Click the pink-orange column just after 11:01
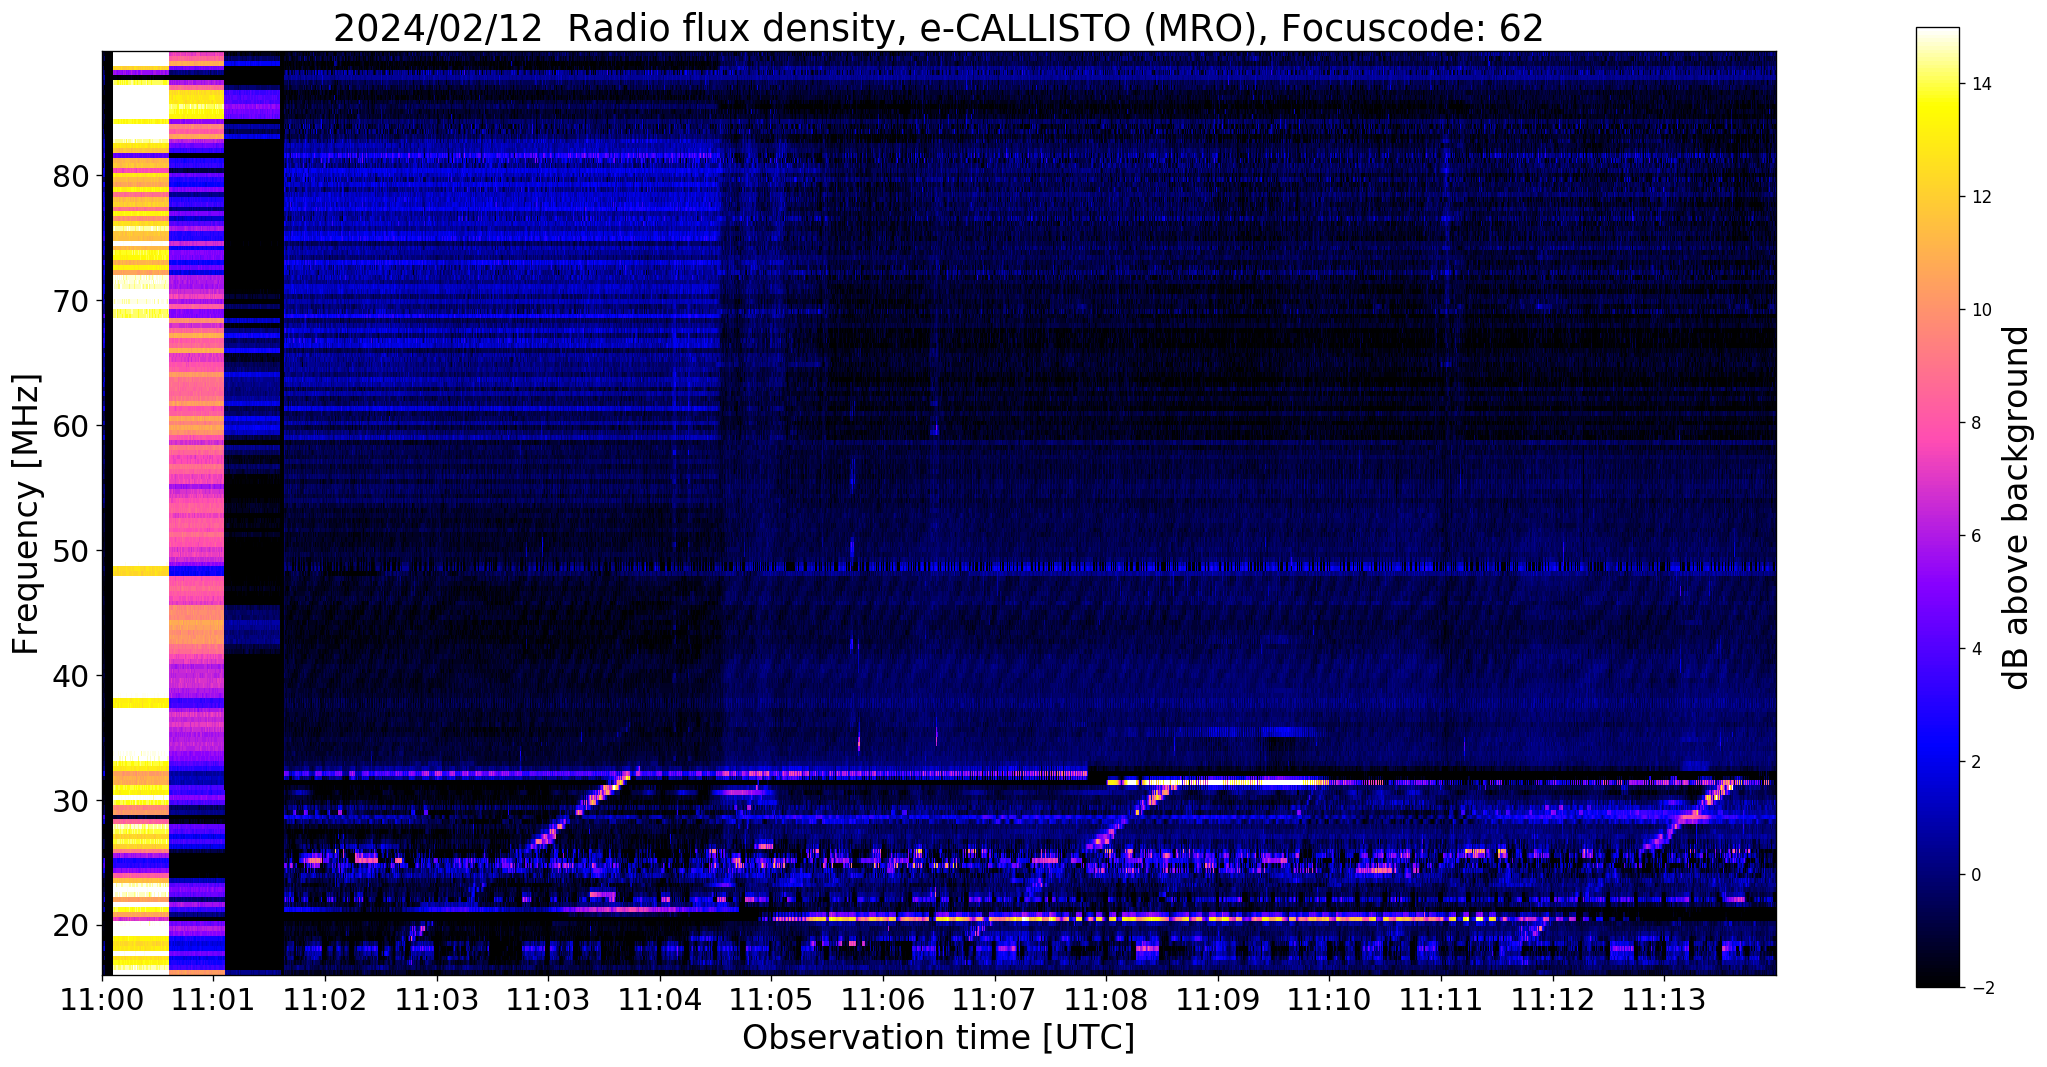 197,512
